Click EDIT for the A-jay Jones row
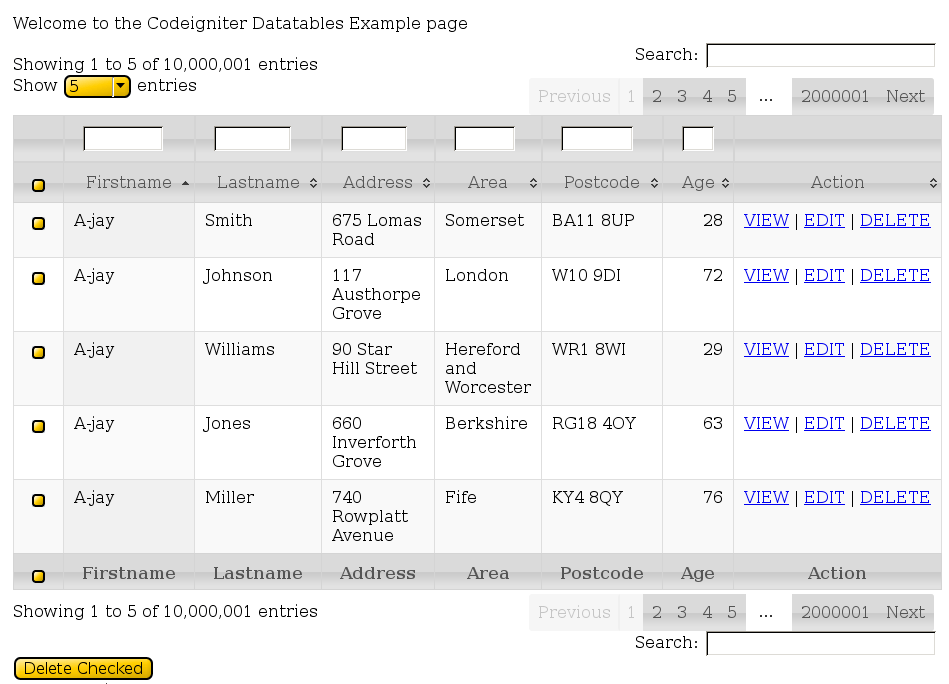The width and height of the screenshot is (949, 684). pos(824,423)
